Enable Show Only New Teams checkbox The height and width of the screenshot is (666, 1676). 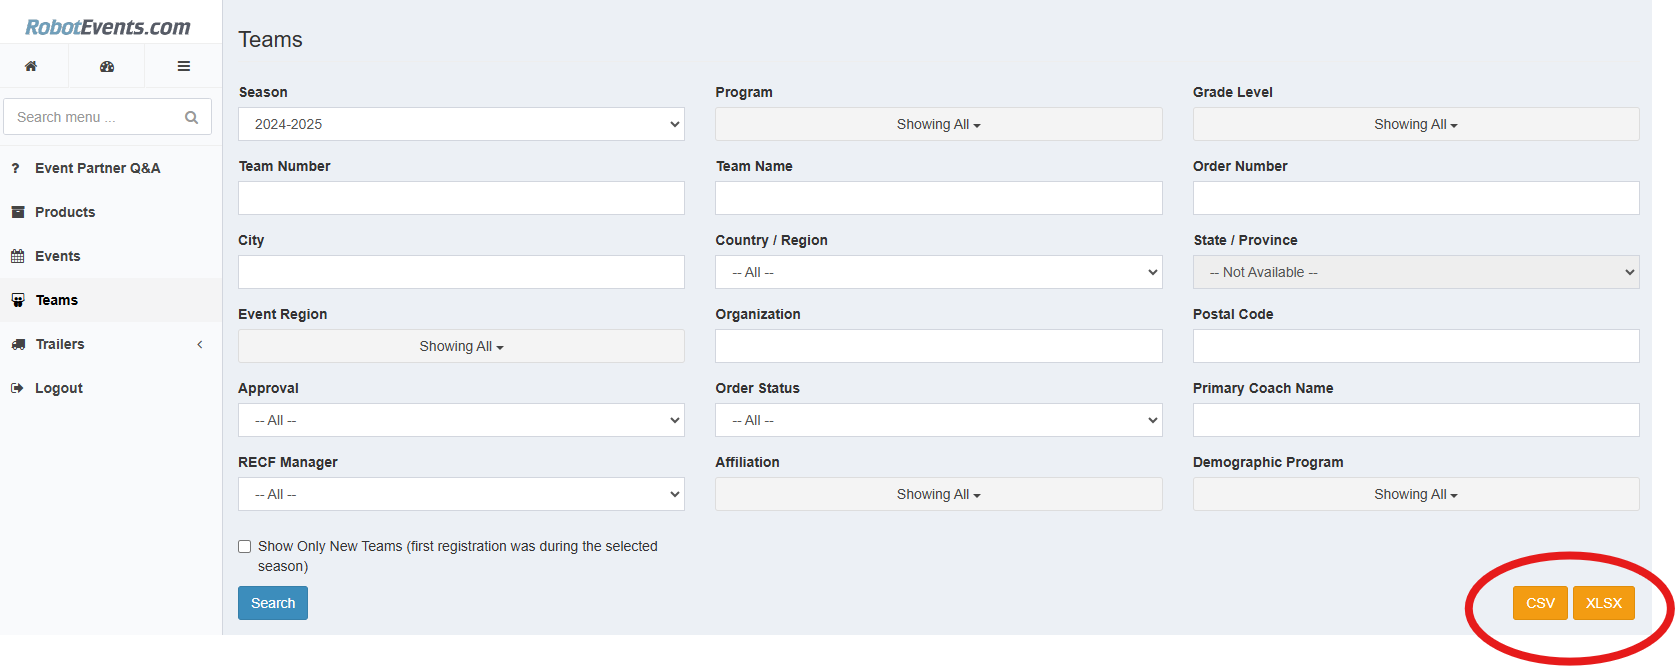coord(244,546)
